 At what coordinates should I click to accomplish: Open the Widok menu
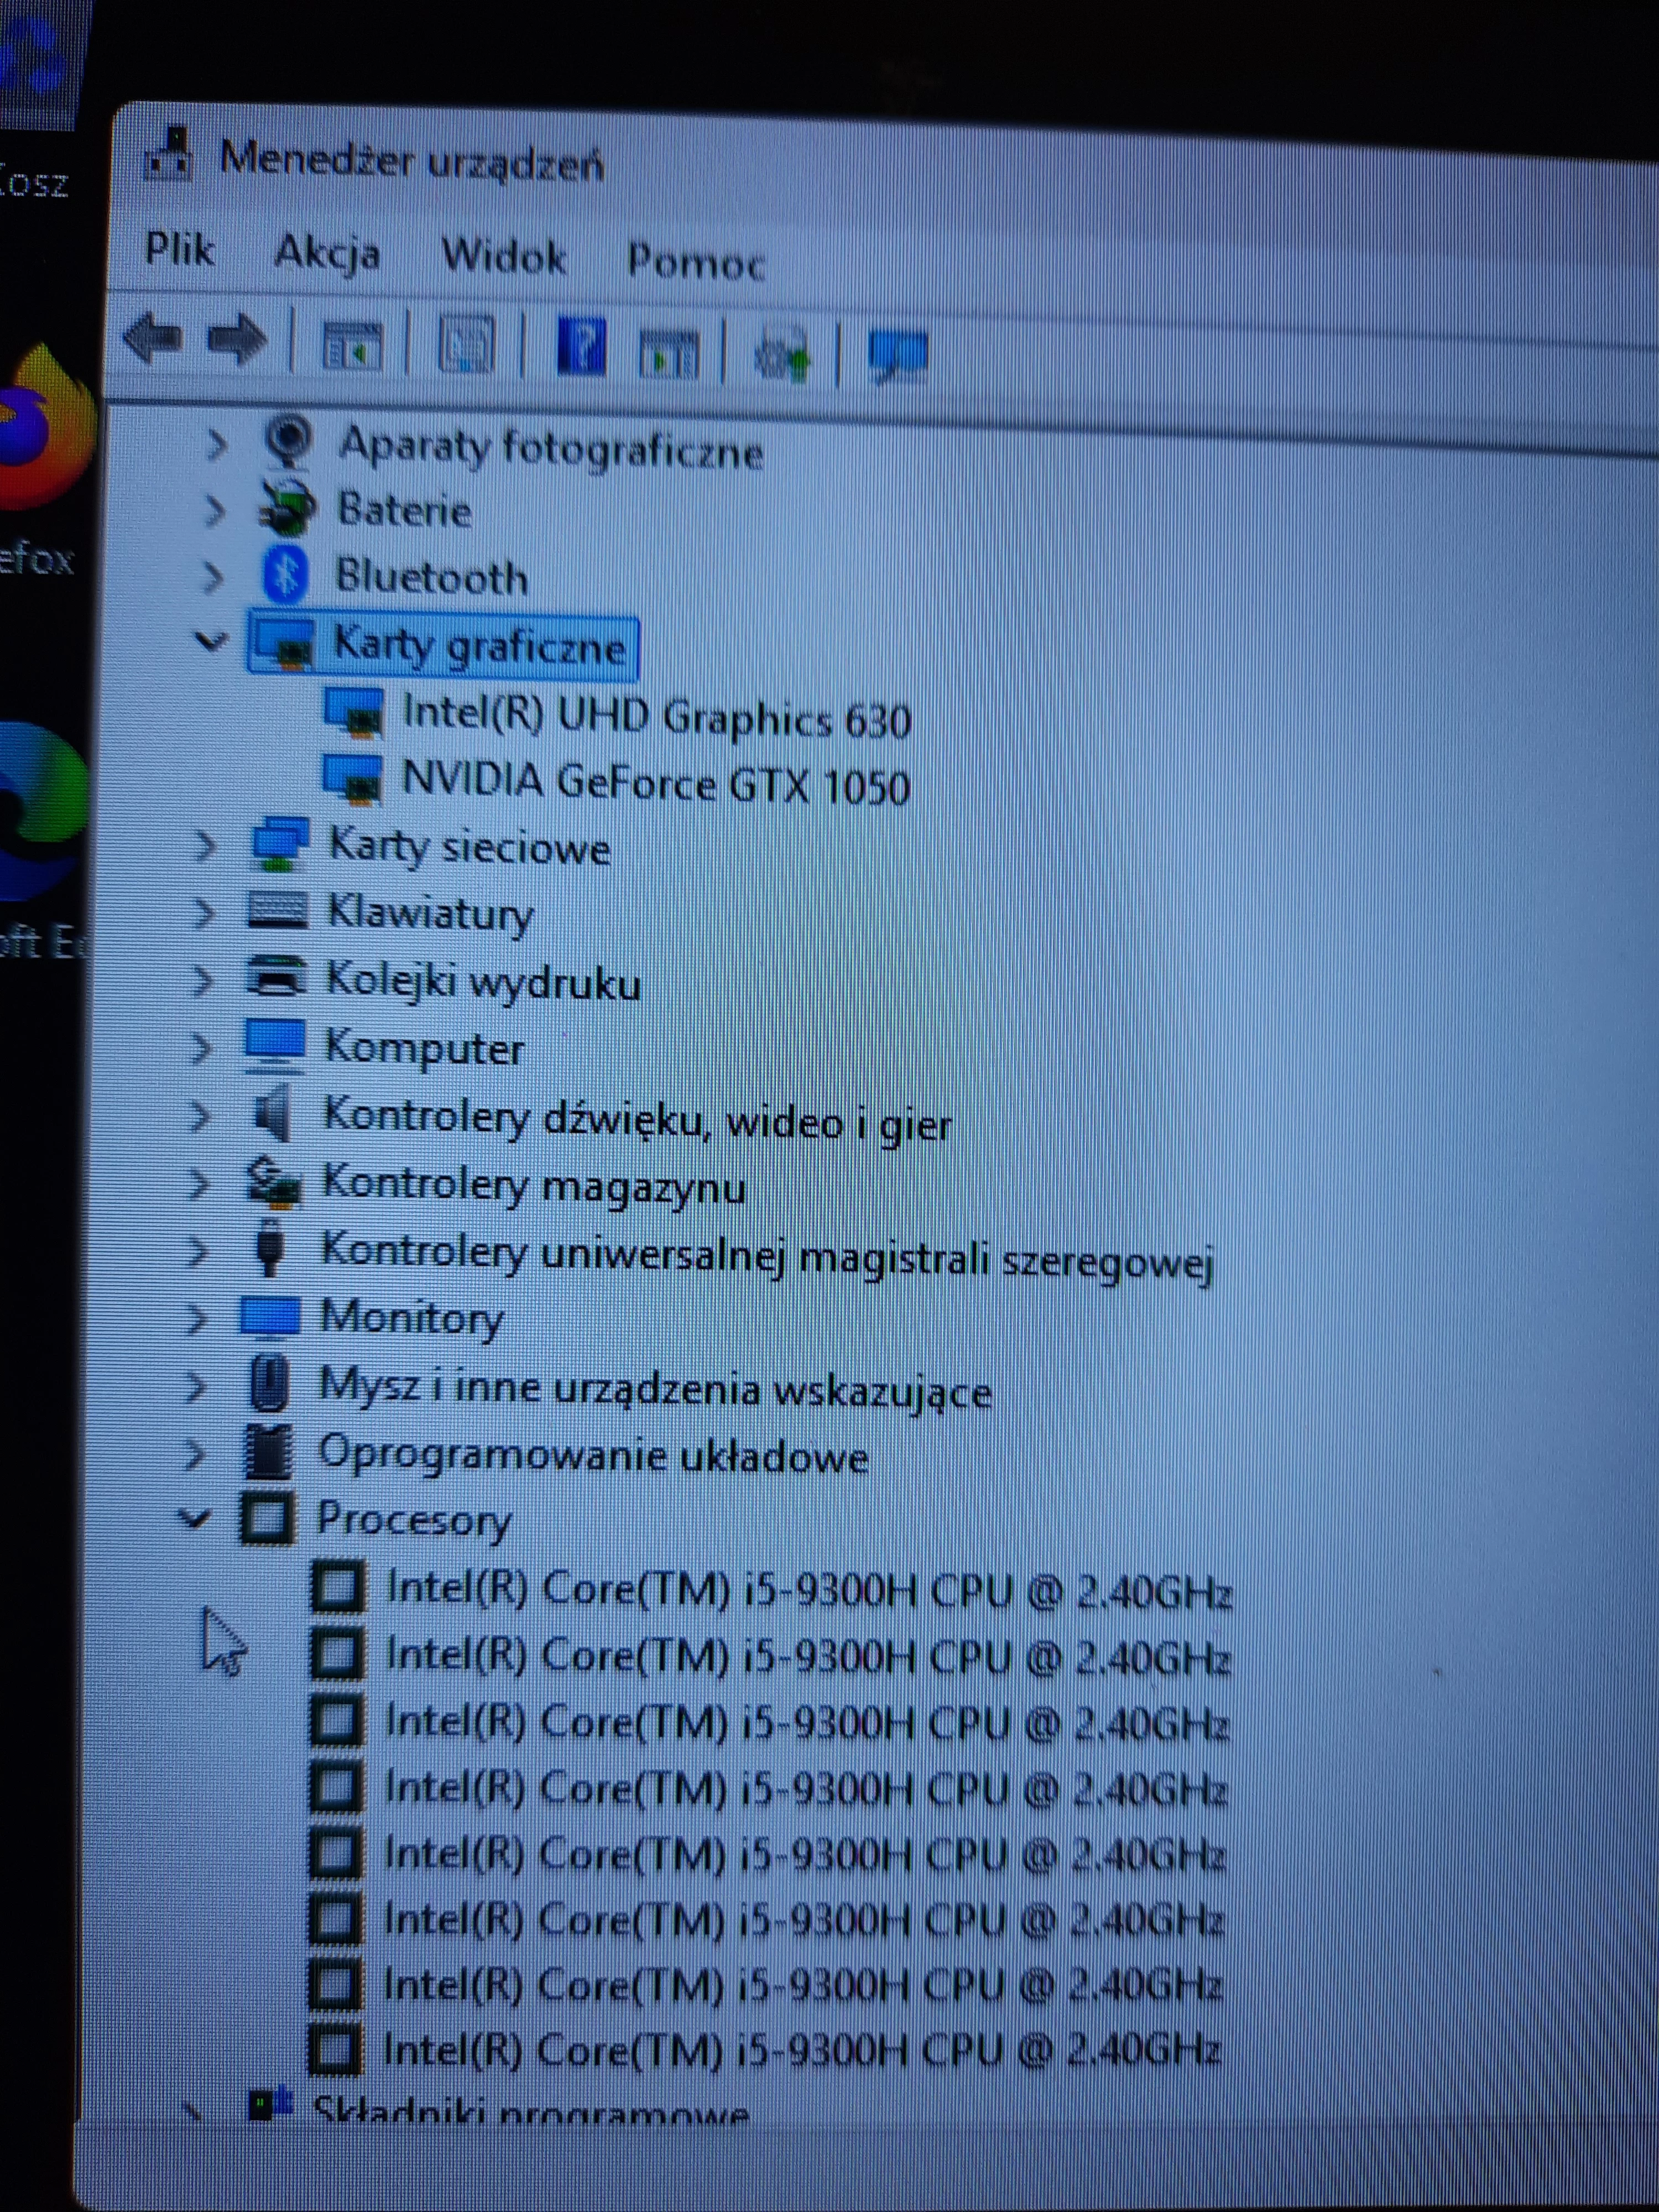click(504, 257)
